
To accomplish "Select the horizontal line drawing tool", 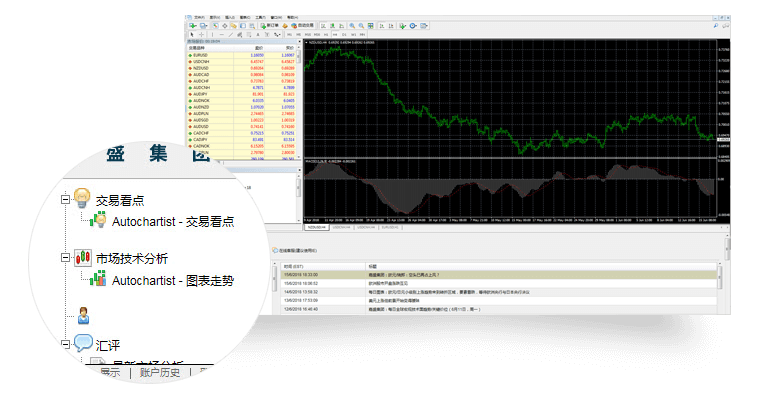I will 222,34.
